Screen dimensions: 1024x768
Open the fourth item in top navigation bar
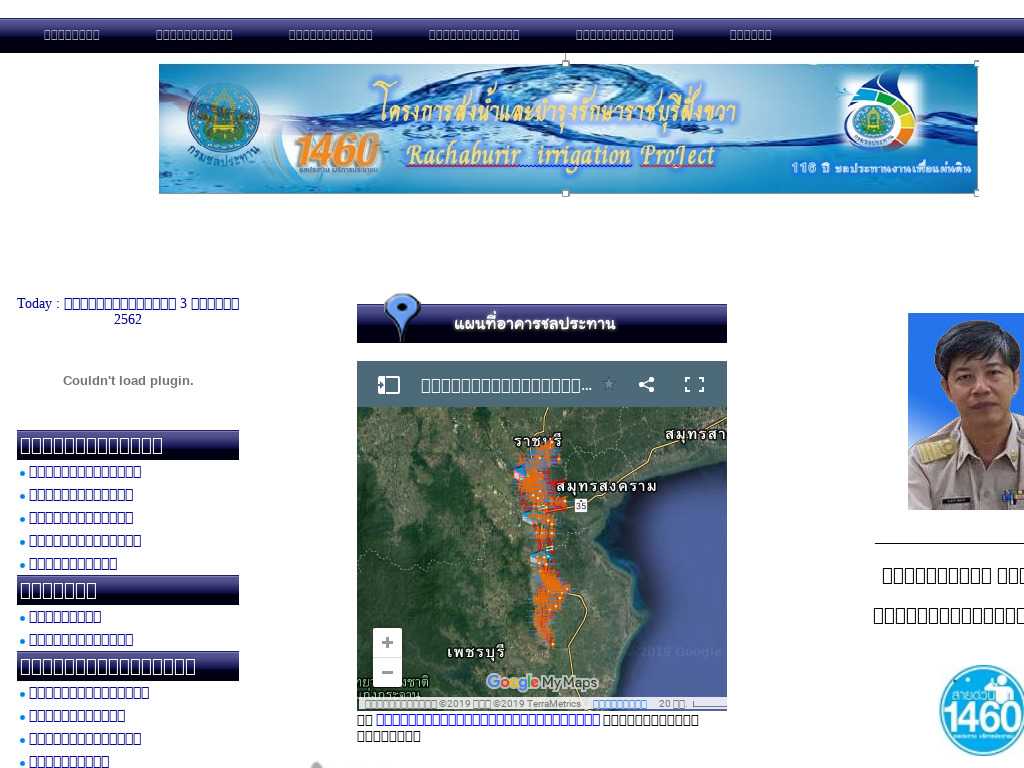[474, 35]
